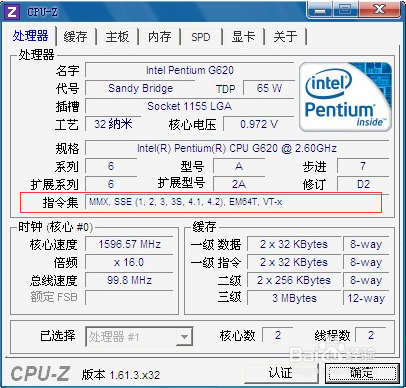Click the 步进 value 7
Screen dimensions: 406x388
pos(363,166)
